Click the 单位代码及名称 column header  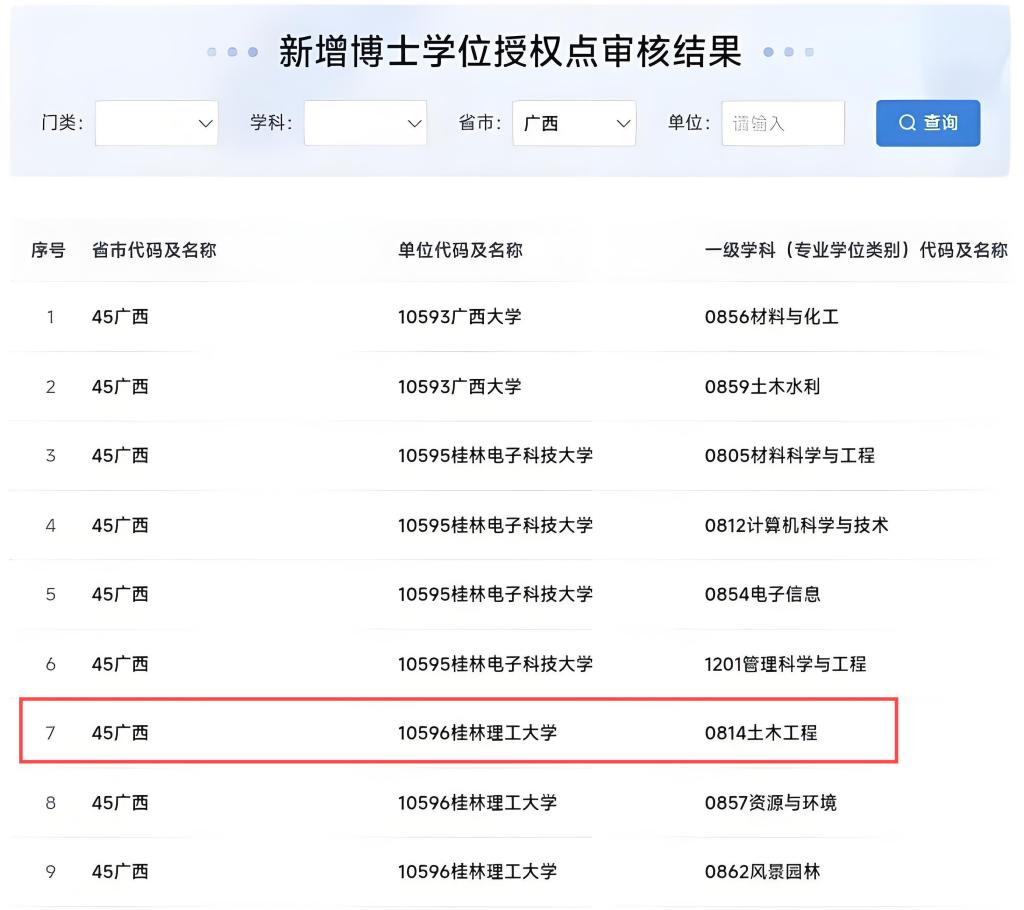[460, 250]
